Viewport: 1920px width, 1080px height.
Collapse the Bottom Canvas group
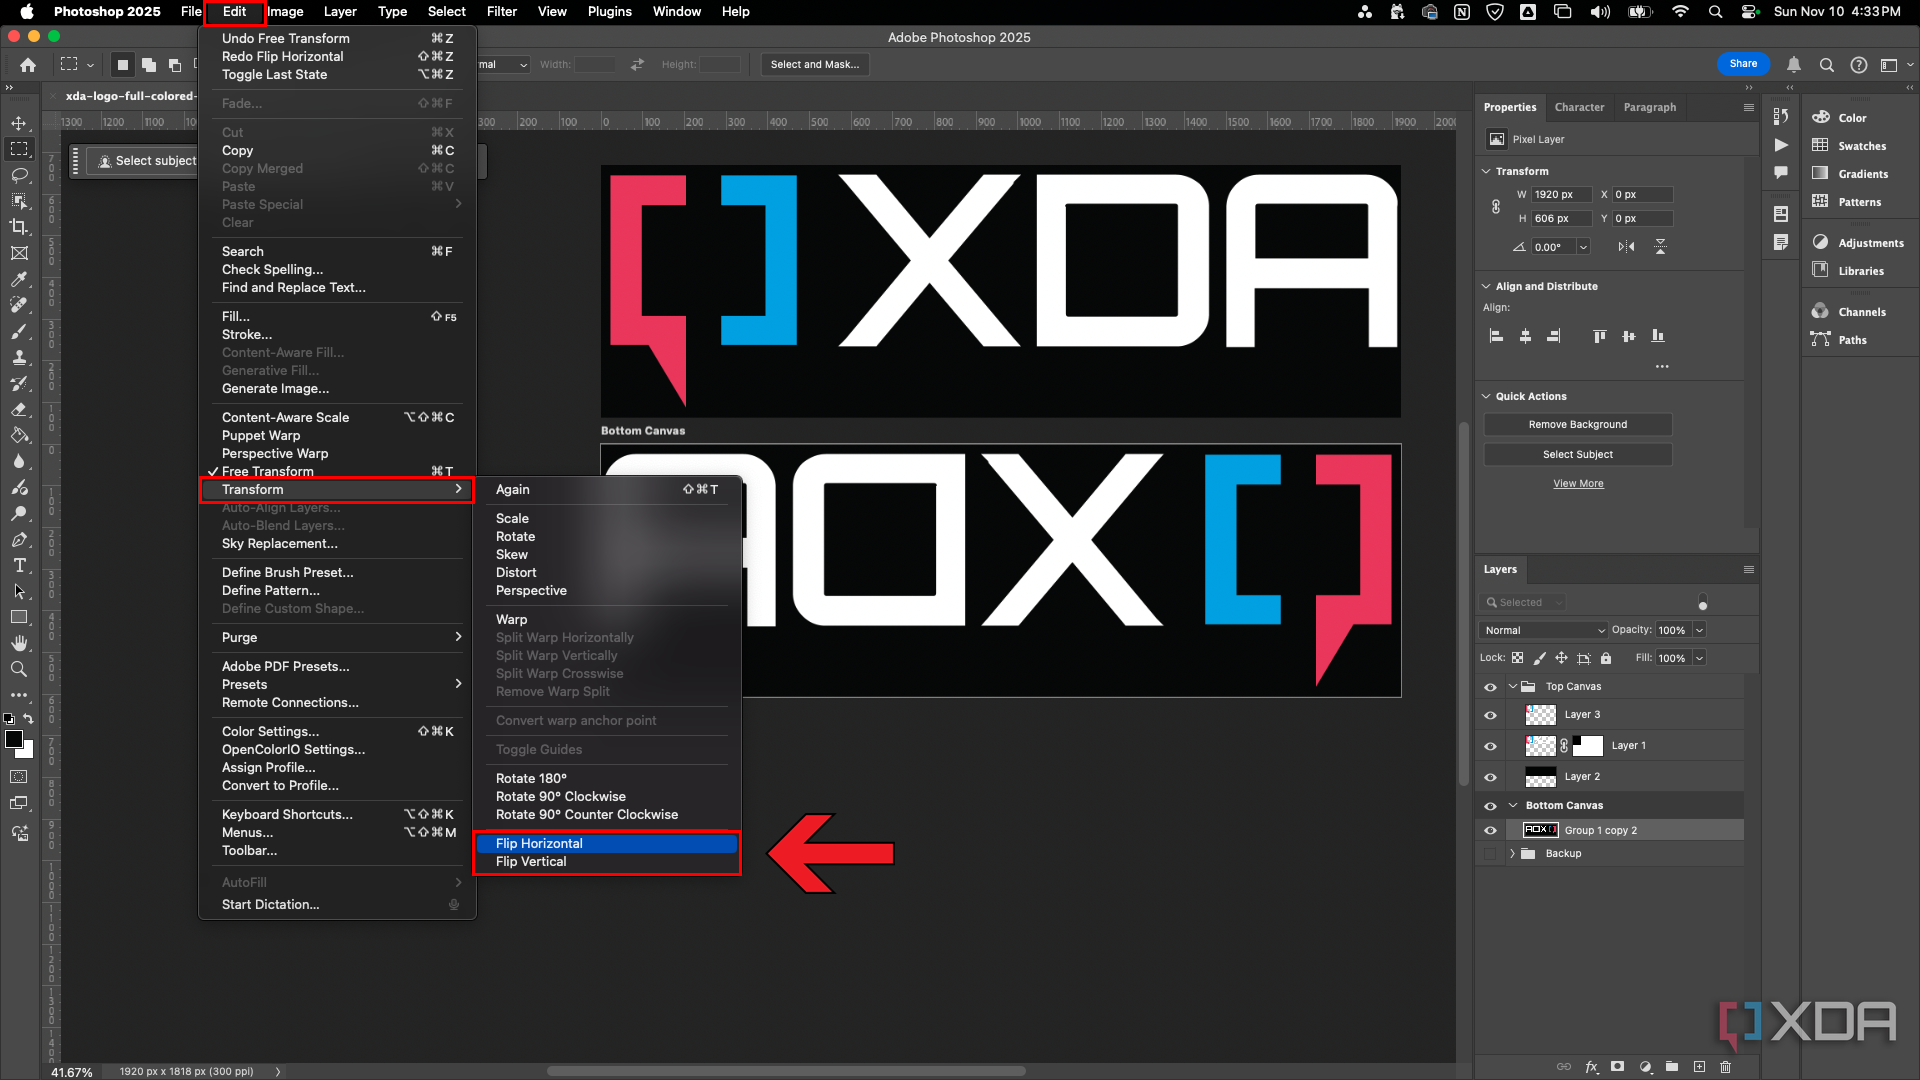coord(1513,806)
